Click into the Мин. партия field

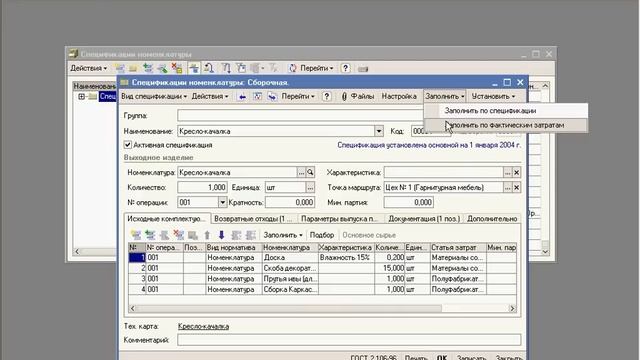[x=409, y=202]
